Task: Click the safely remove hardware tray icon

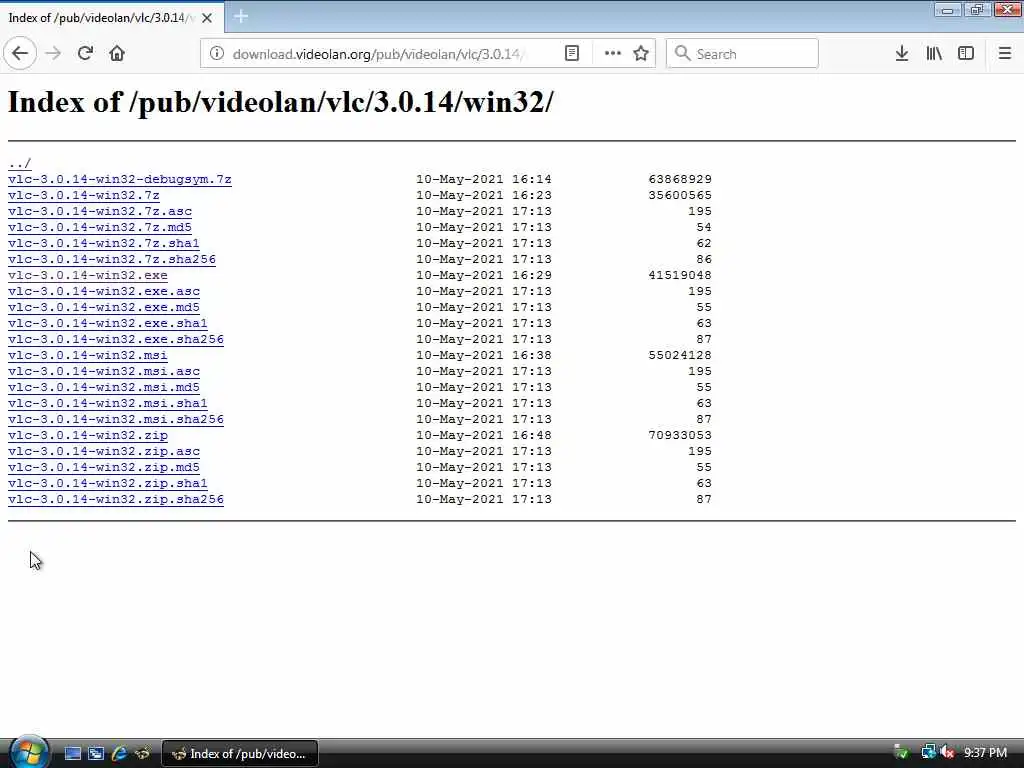Action: (x=901, y=753)
